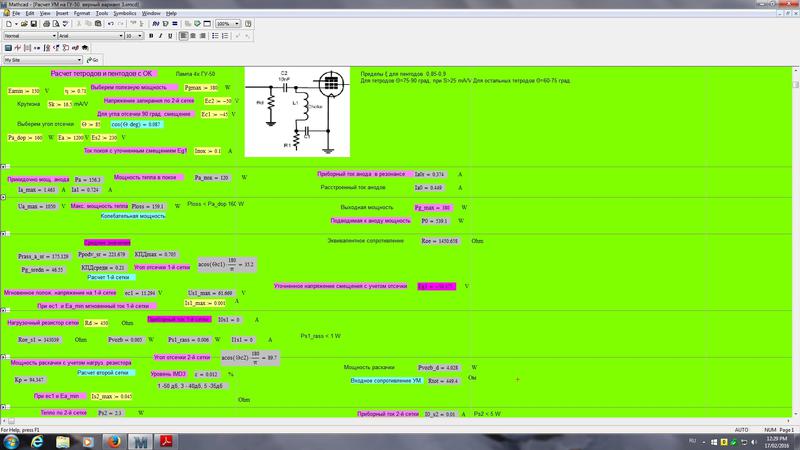
Task: Open the Graph palette icon
Action: tap(18, 47)
